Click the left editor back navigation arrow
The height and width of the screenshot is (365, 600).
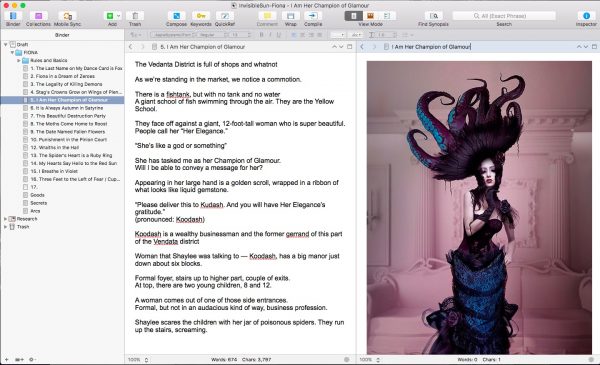coord(130,47)
